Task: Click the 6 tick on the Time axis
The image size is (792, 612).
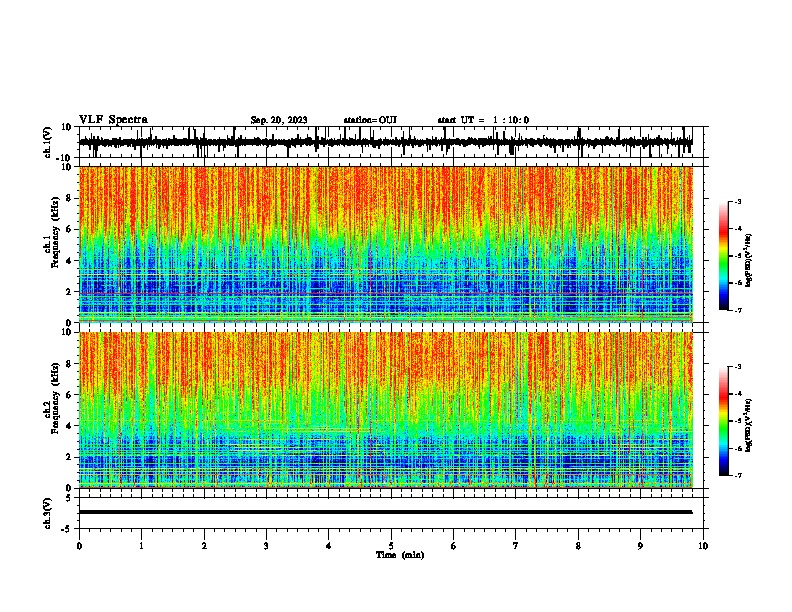Action: pos(454,546)
